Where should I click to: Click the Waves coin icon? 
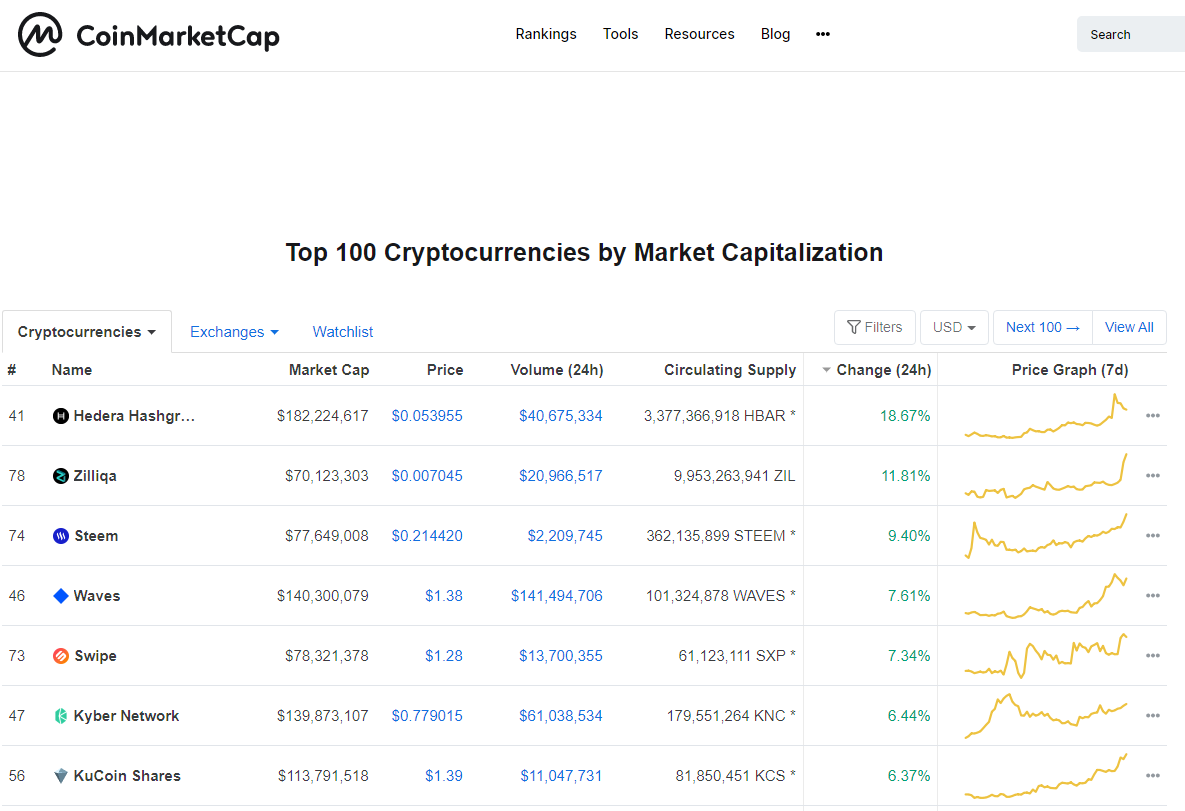tap(60, 596)
